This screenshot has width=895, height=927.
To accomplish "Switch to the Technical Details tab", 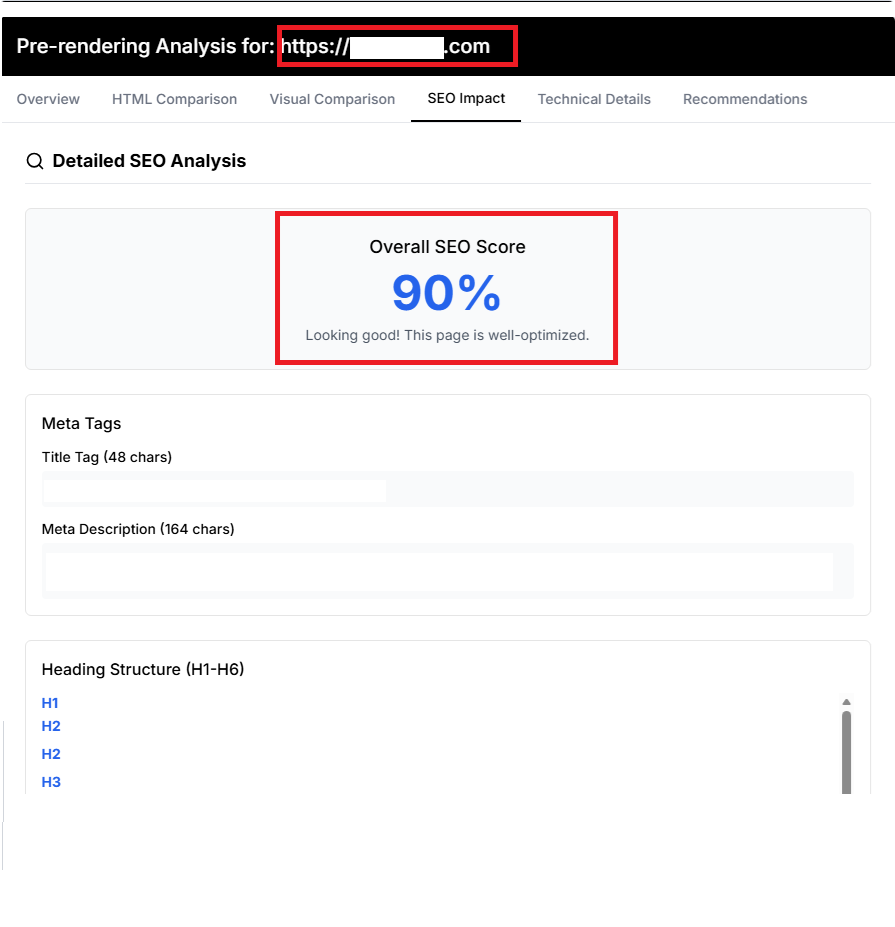I will point(594,99).
